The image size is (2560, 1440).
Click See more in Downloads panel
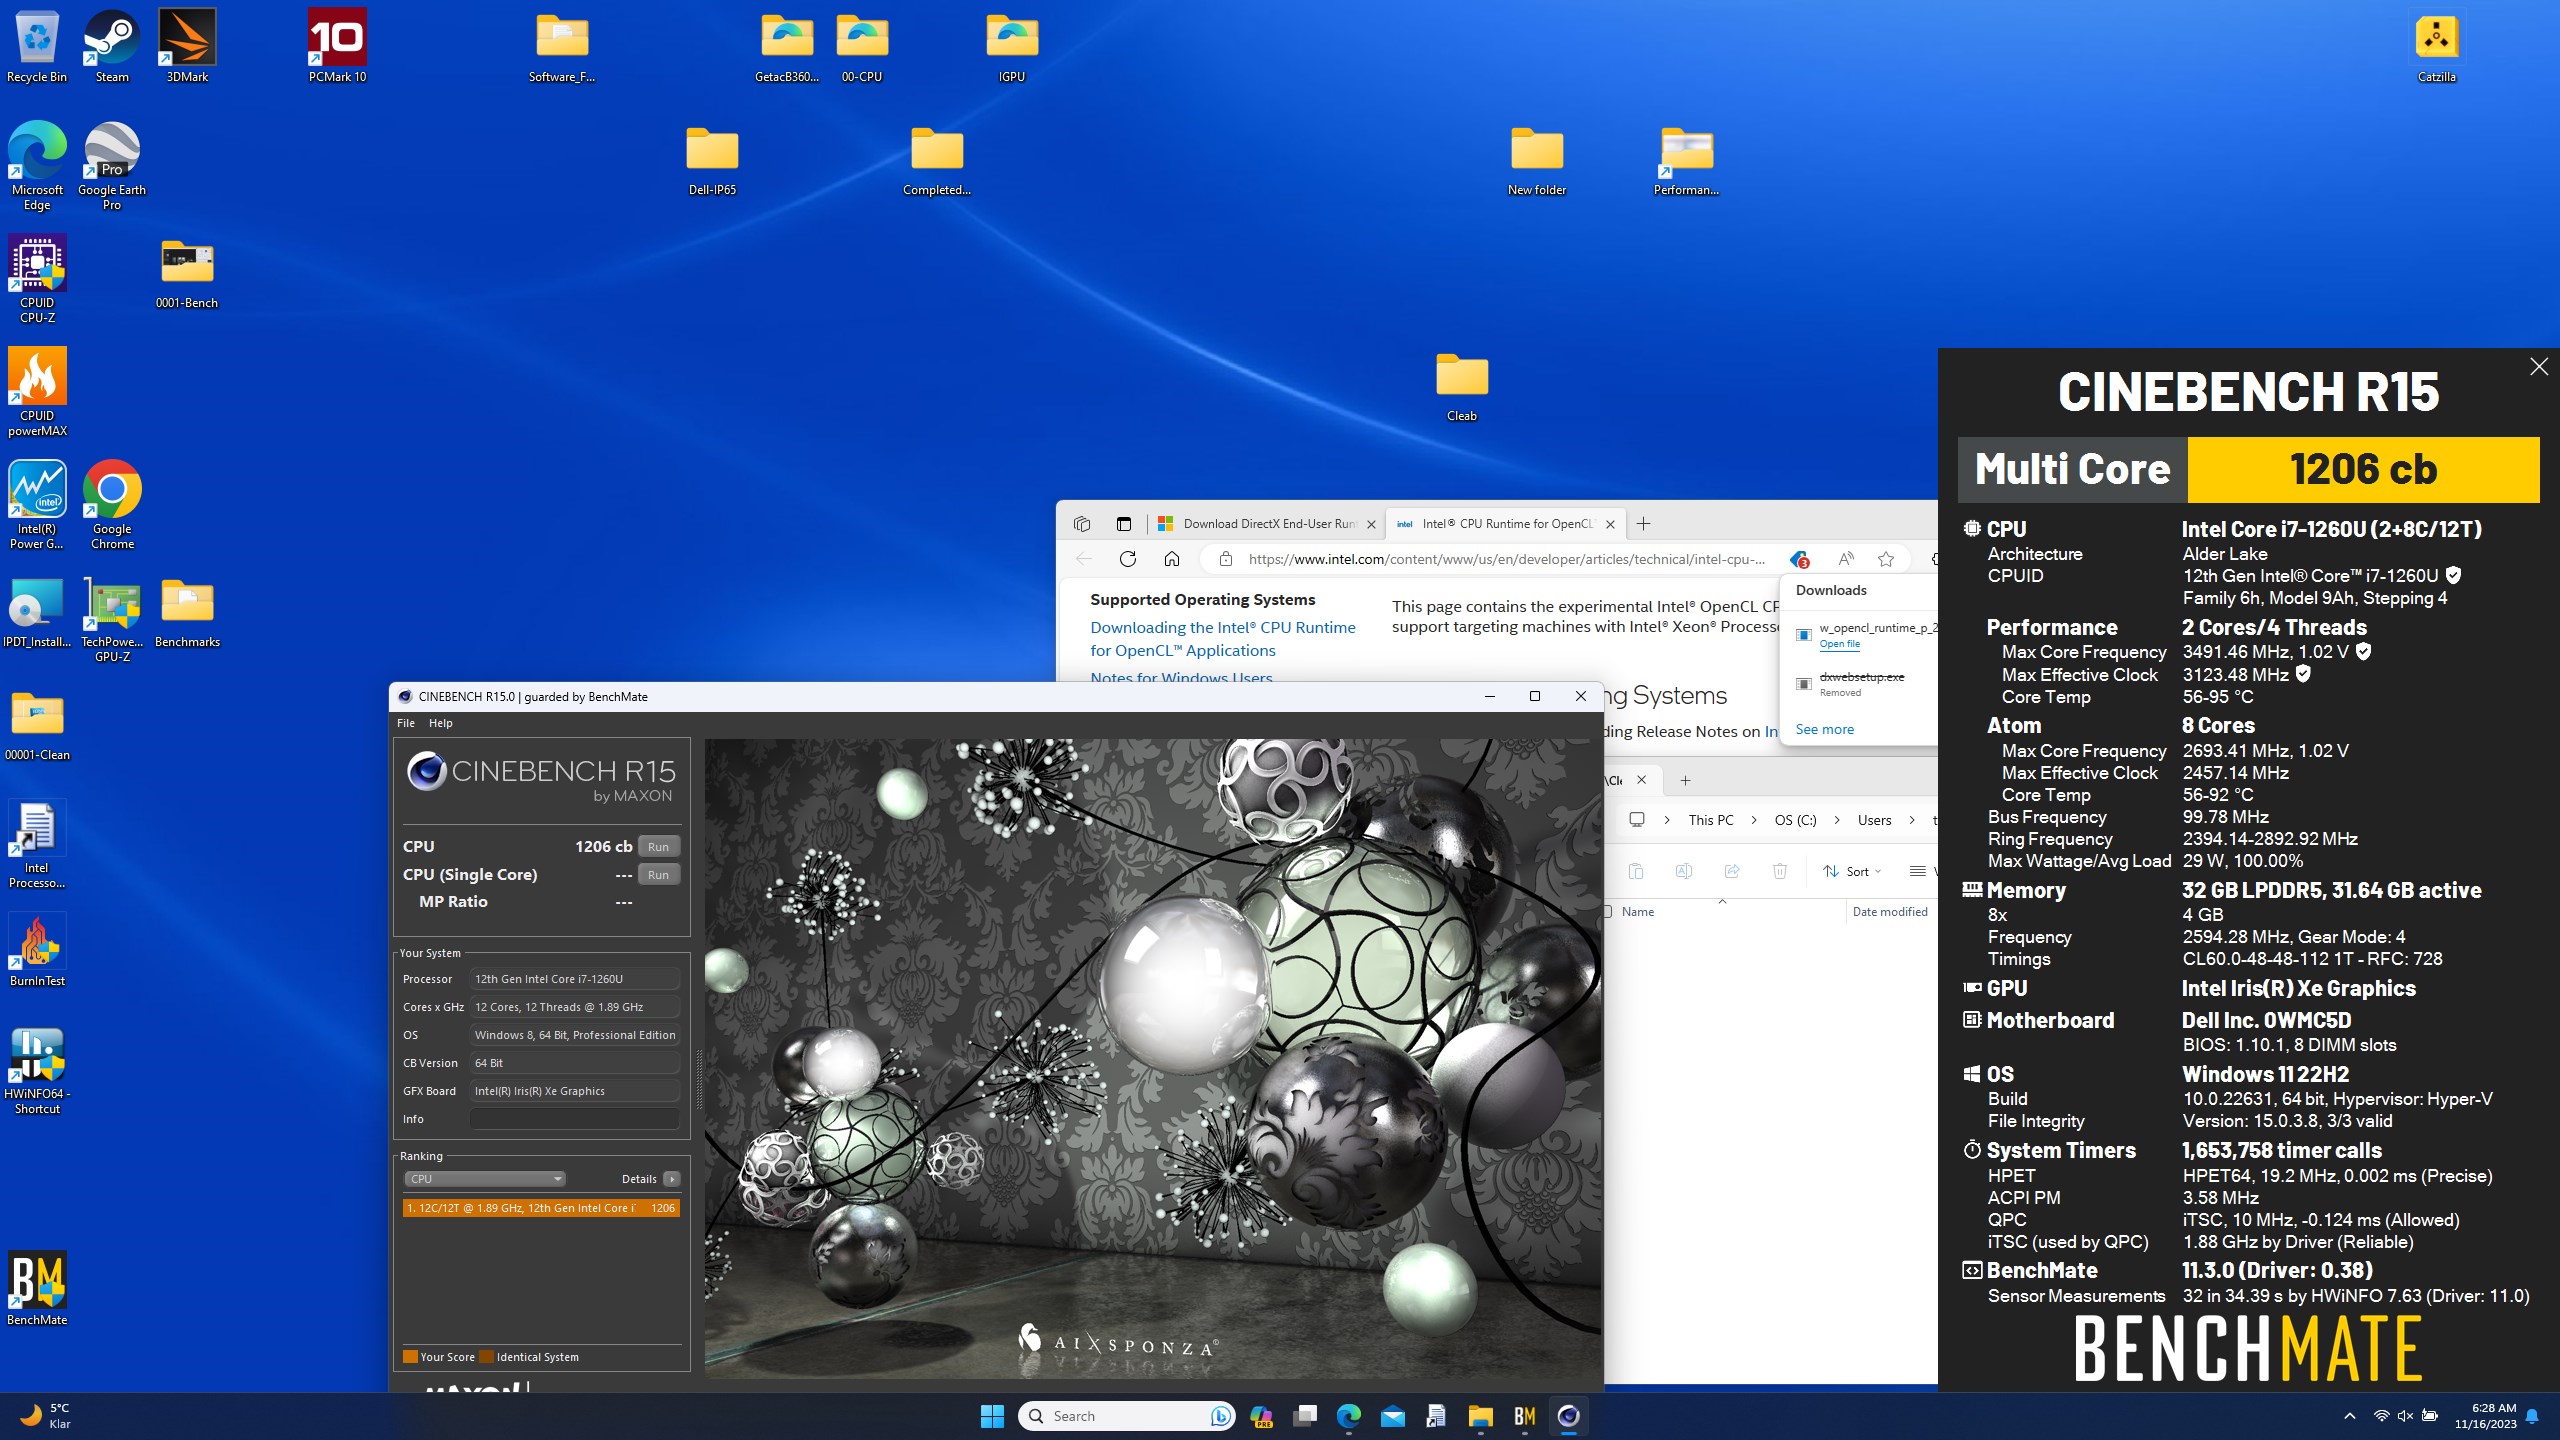[x=1824, y=729]
